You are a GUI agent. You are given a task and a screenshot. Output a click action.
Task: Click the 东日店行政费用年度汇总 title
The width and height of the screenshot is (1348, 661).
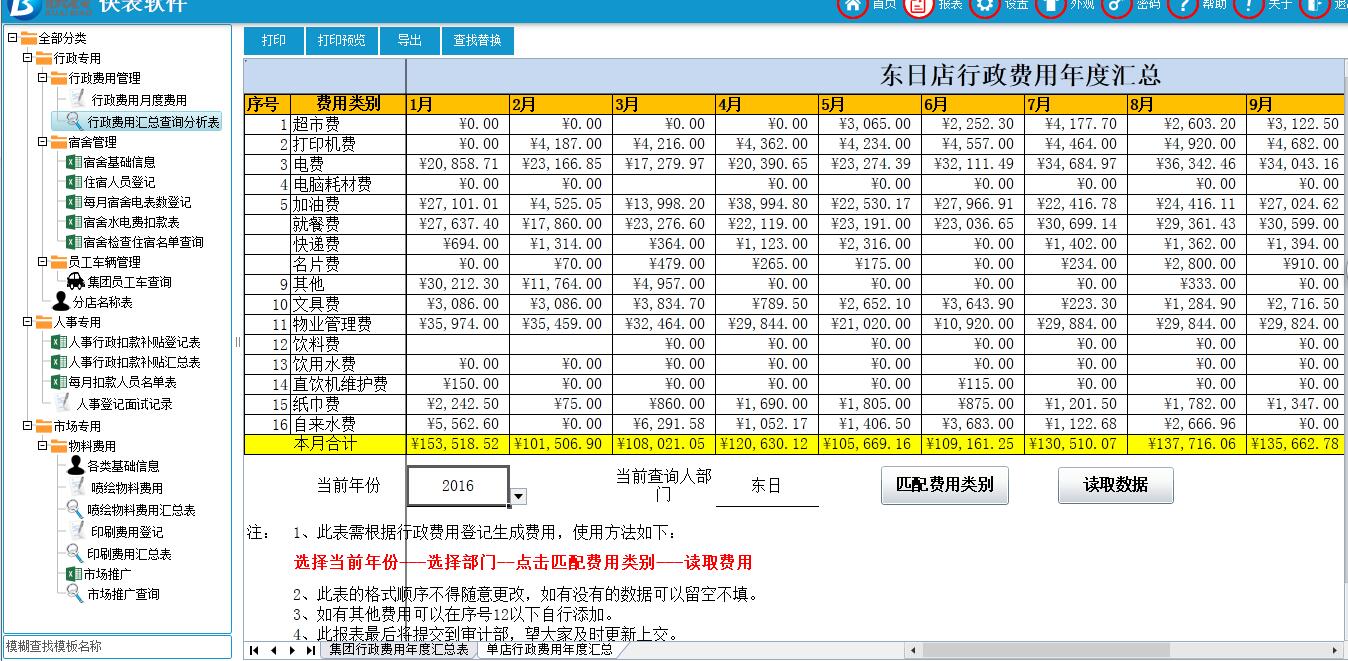pyautogui.click(x=1019, y=75)
